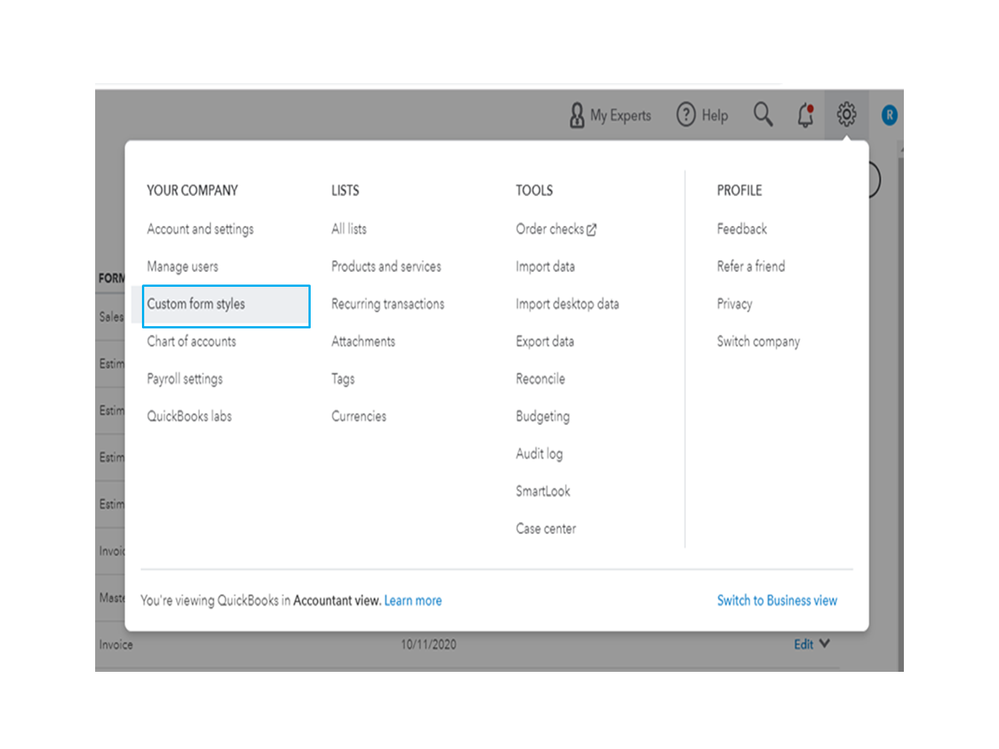The image size is (999, 749).
Task: Select Refer a friend
Action: pyautogui.click(x=751, y=266)
